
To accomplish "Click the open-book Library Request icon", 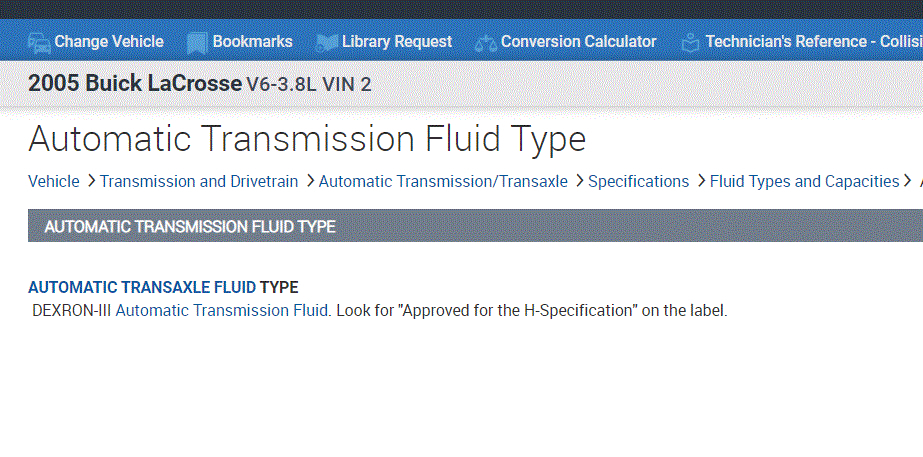I will pos(326,42).
